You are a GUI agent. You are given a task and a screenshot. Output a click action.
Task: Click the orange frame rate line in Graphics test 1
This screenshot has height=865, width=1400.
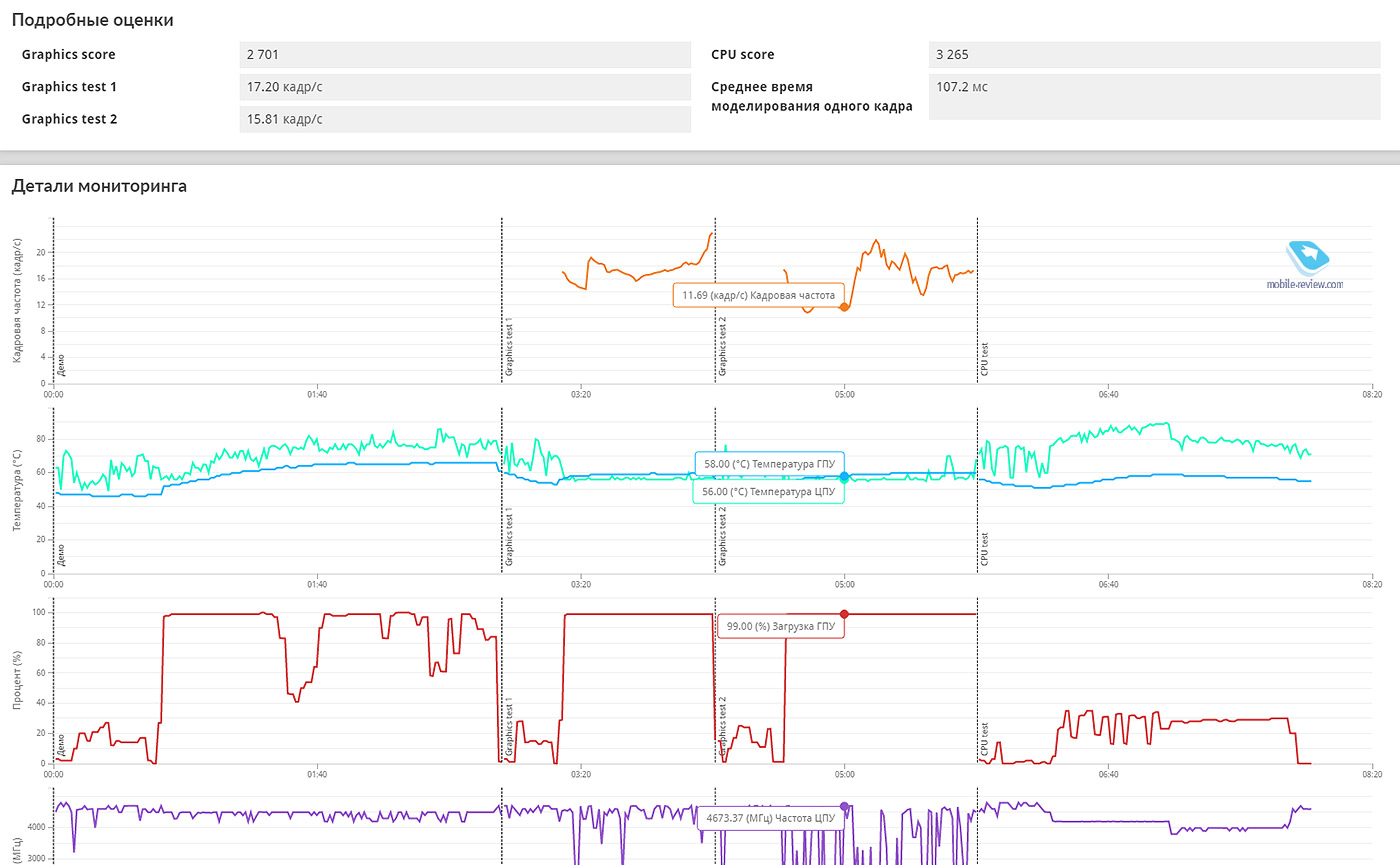click(637, 272)
